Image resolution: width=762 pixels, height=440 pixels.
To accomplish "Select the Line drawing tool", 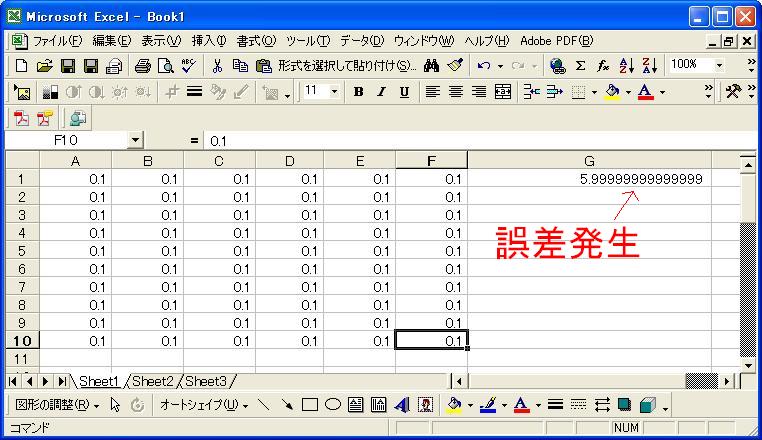I will point(263,405).
